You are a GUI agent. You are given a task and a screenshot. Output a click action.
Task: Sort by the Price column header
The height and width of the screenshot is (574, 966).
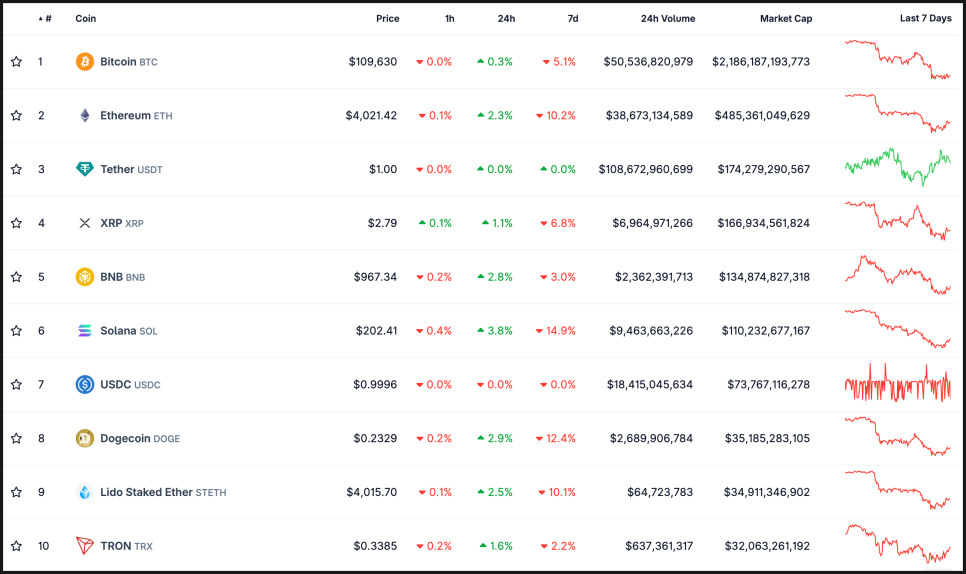click(x=388, y=18)
